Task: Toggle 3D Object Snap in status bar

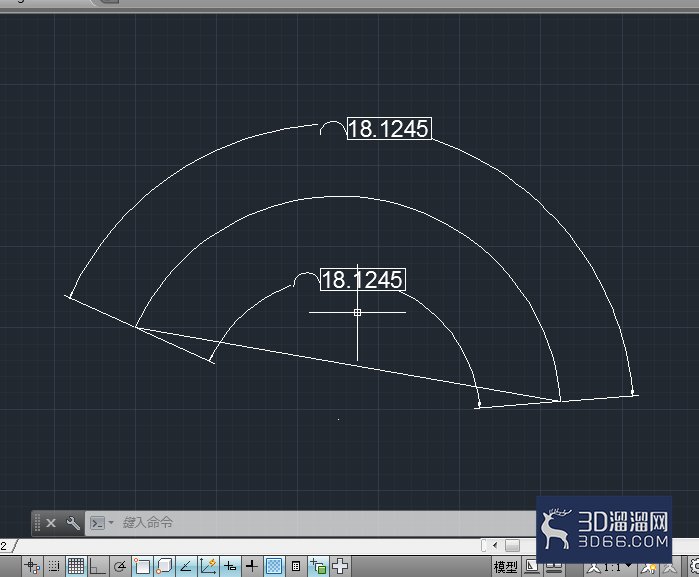Action: [x=164, y=566]
